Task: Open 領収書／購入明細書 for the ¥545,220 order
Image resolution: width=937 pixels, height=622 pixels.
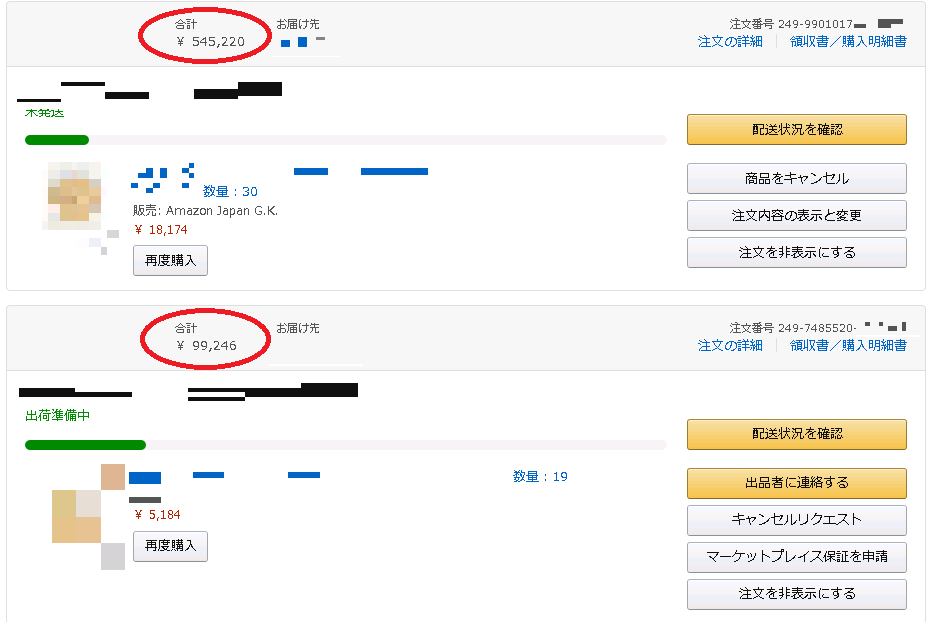Action: [848, 41]
